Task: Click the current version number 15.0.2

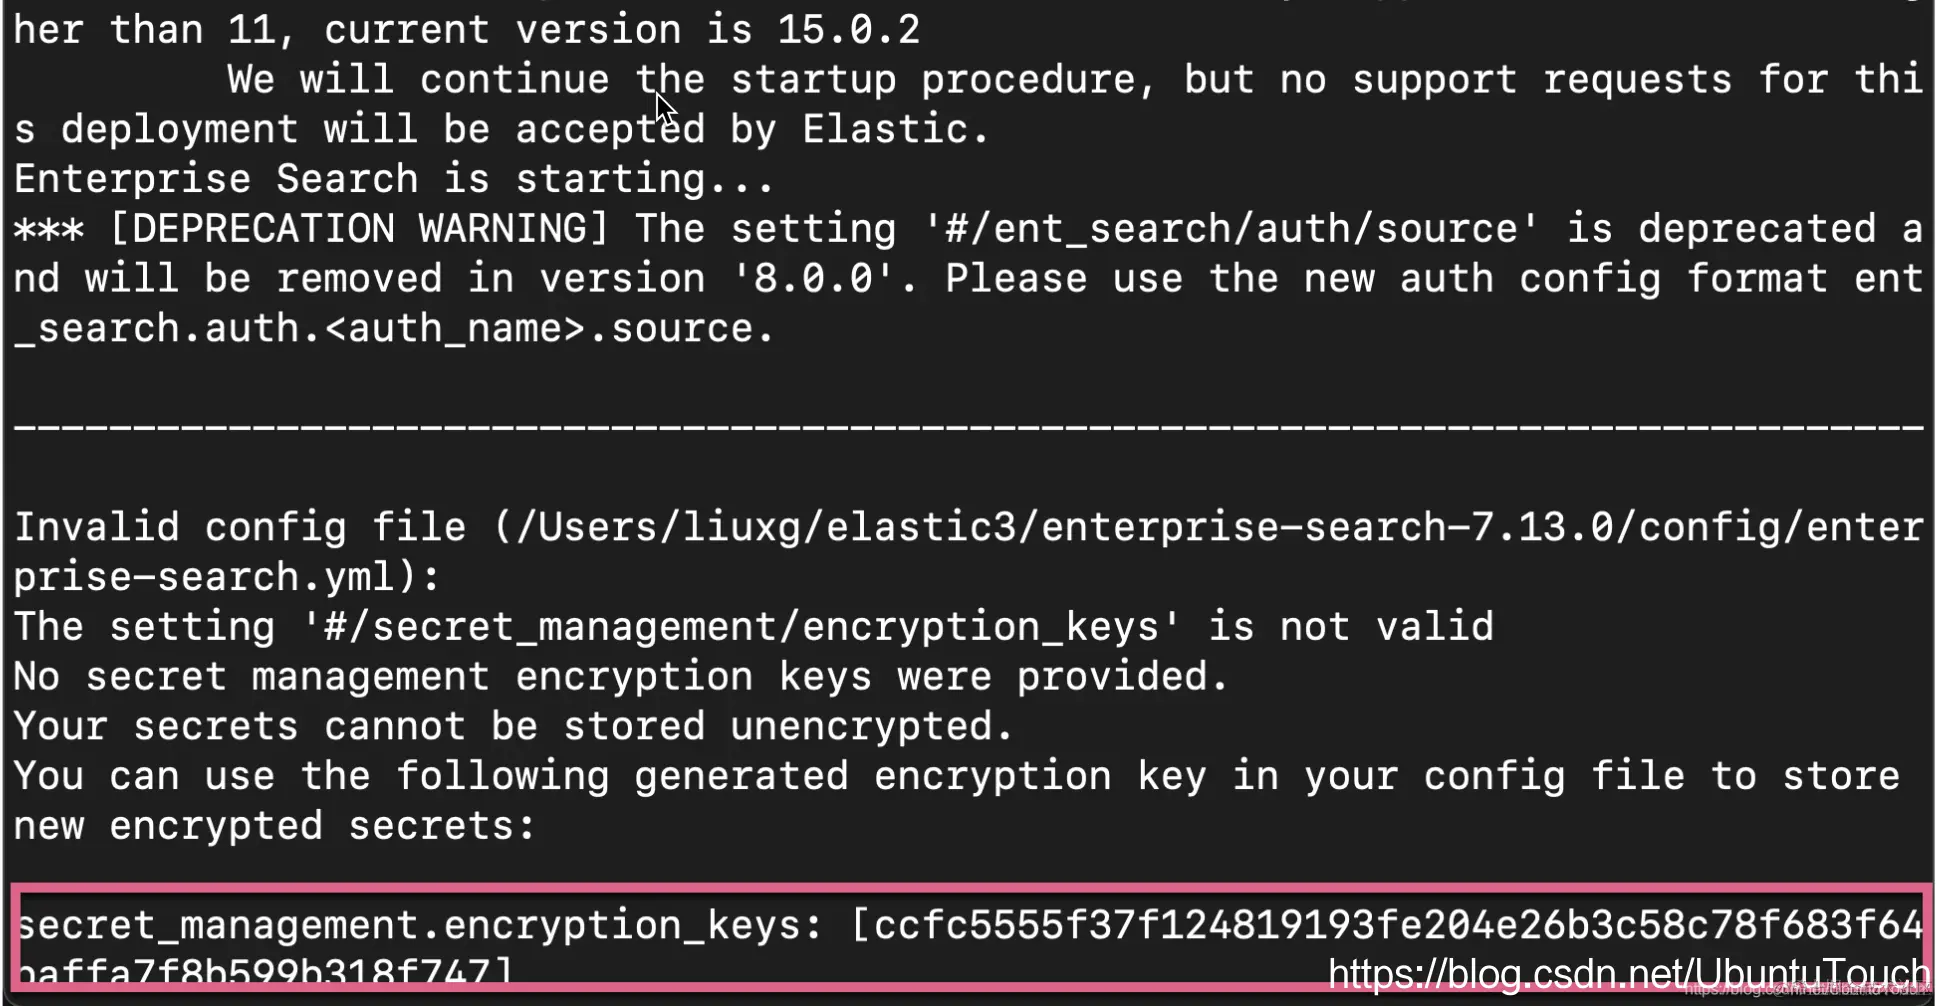Action: (849, 30)
